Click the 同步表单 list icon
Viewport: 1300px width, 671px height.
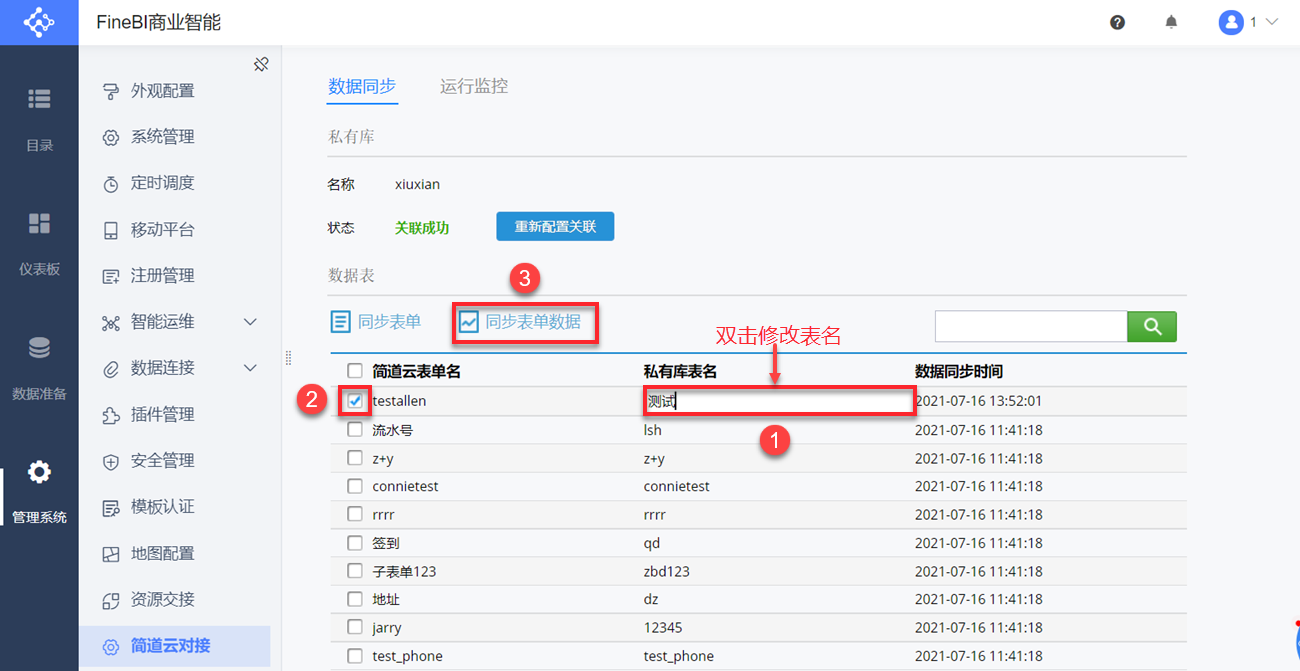340,322
